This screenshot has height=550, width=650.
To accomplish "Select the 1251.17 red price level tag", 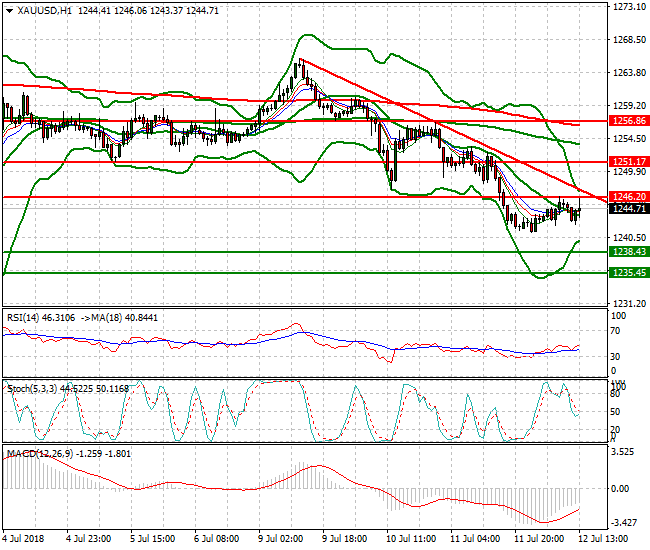I will 628,161.
